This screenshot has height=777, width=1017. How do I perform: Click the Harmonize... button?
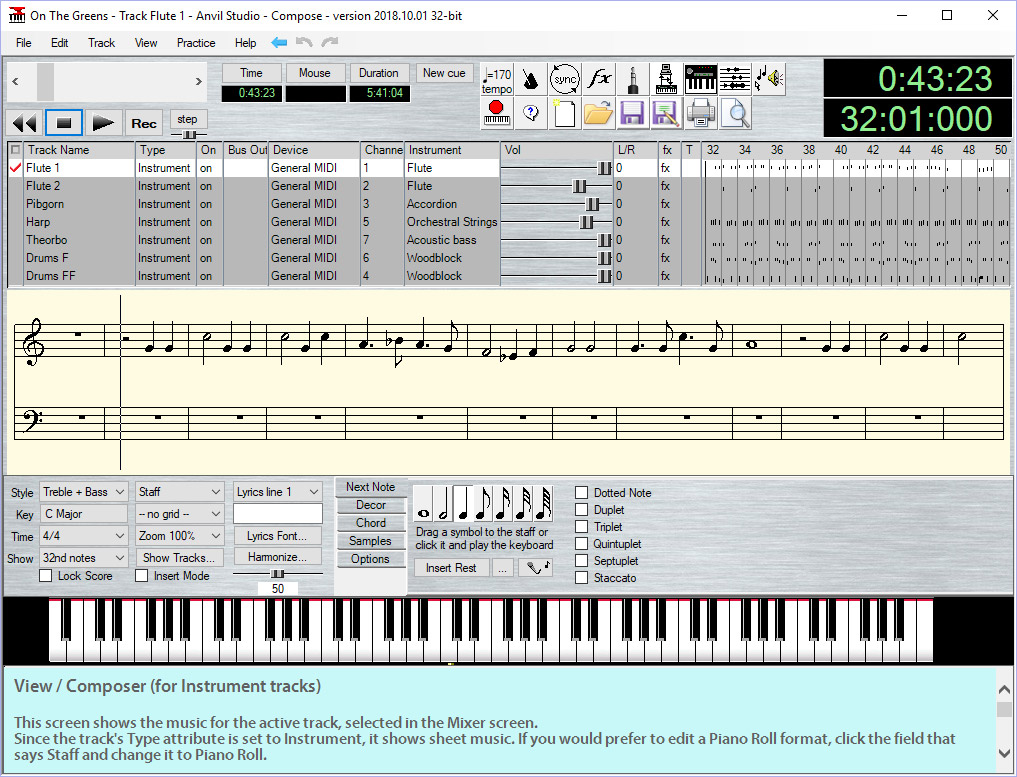pyautogui.click(x=278, y=557)
